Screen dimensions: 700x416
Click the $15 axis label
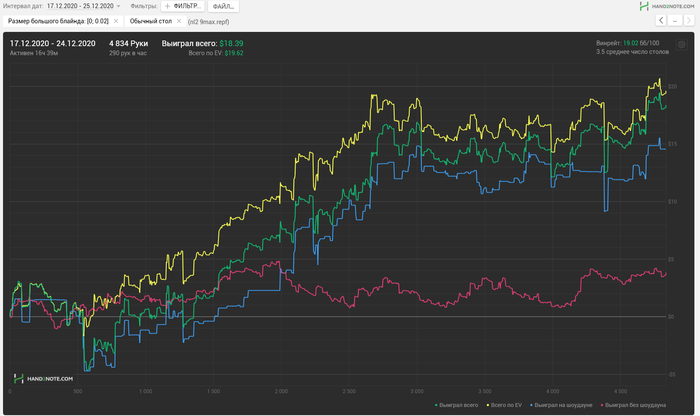coord(672,144)
